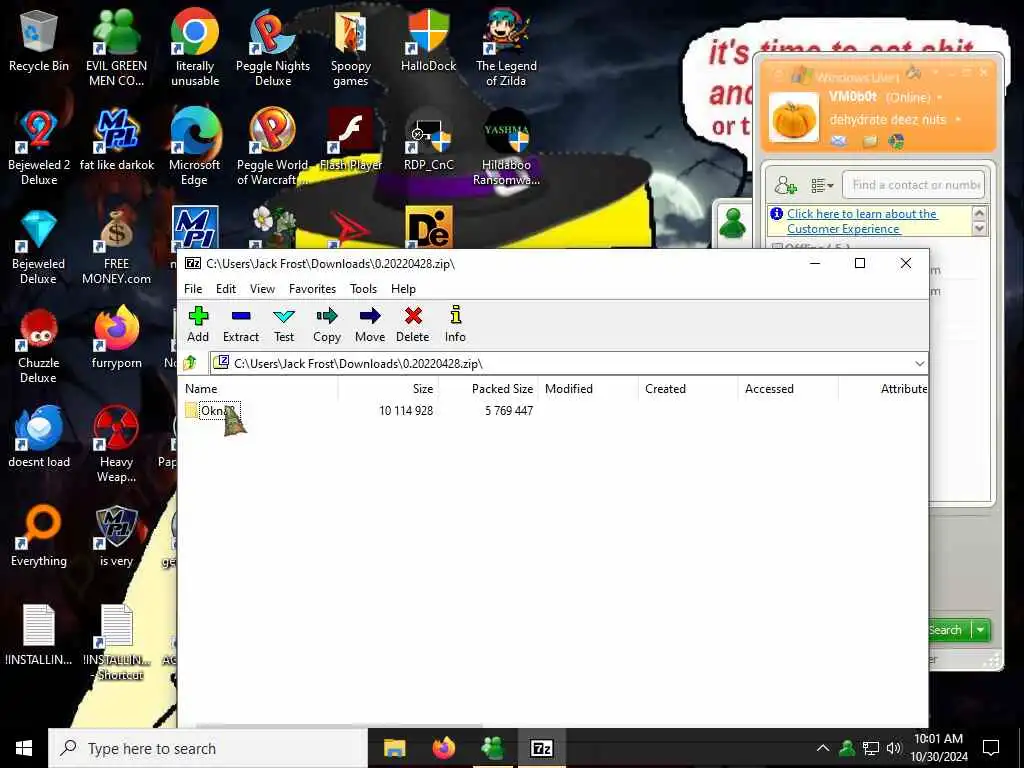The image size is (1024, 768).
Task: Open Microsoft Edge desktop icon
Action: click(x=195, y=148)
